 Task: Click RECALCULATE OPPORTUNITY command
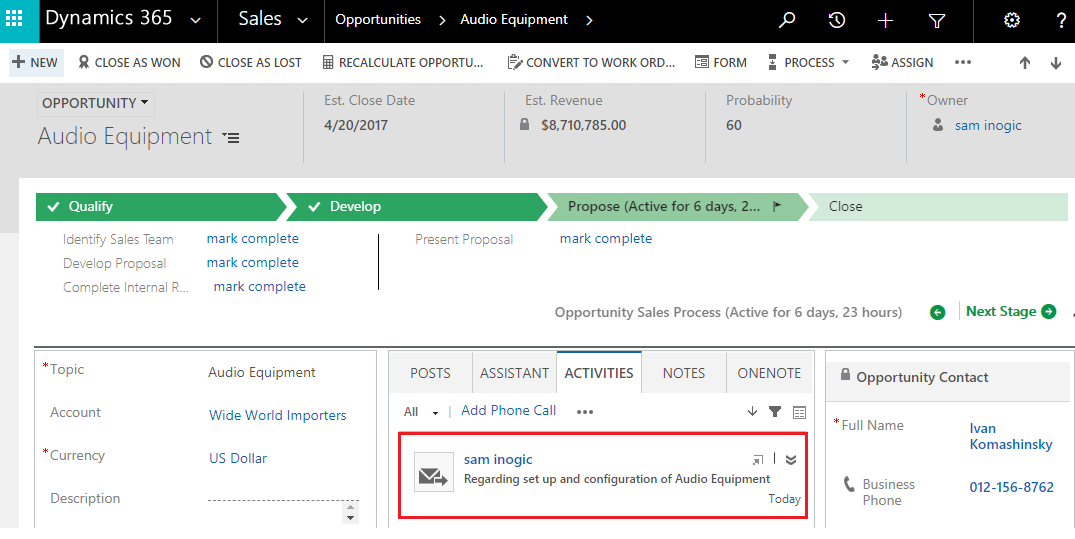[403, 62]
